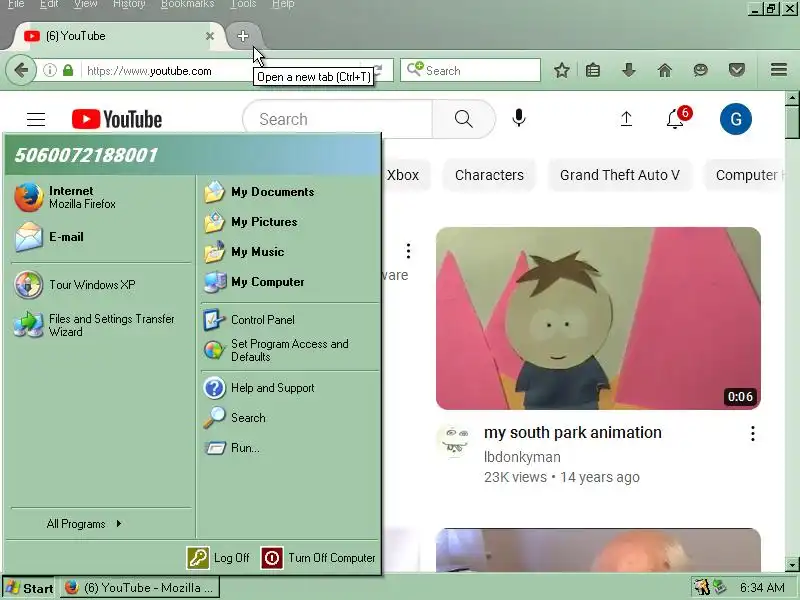Click the YouTube upload arrow icon

pos(626,119)
